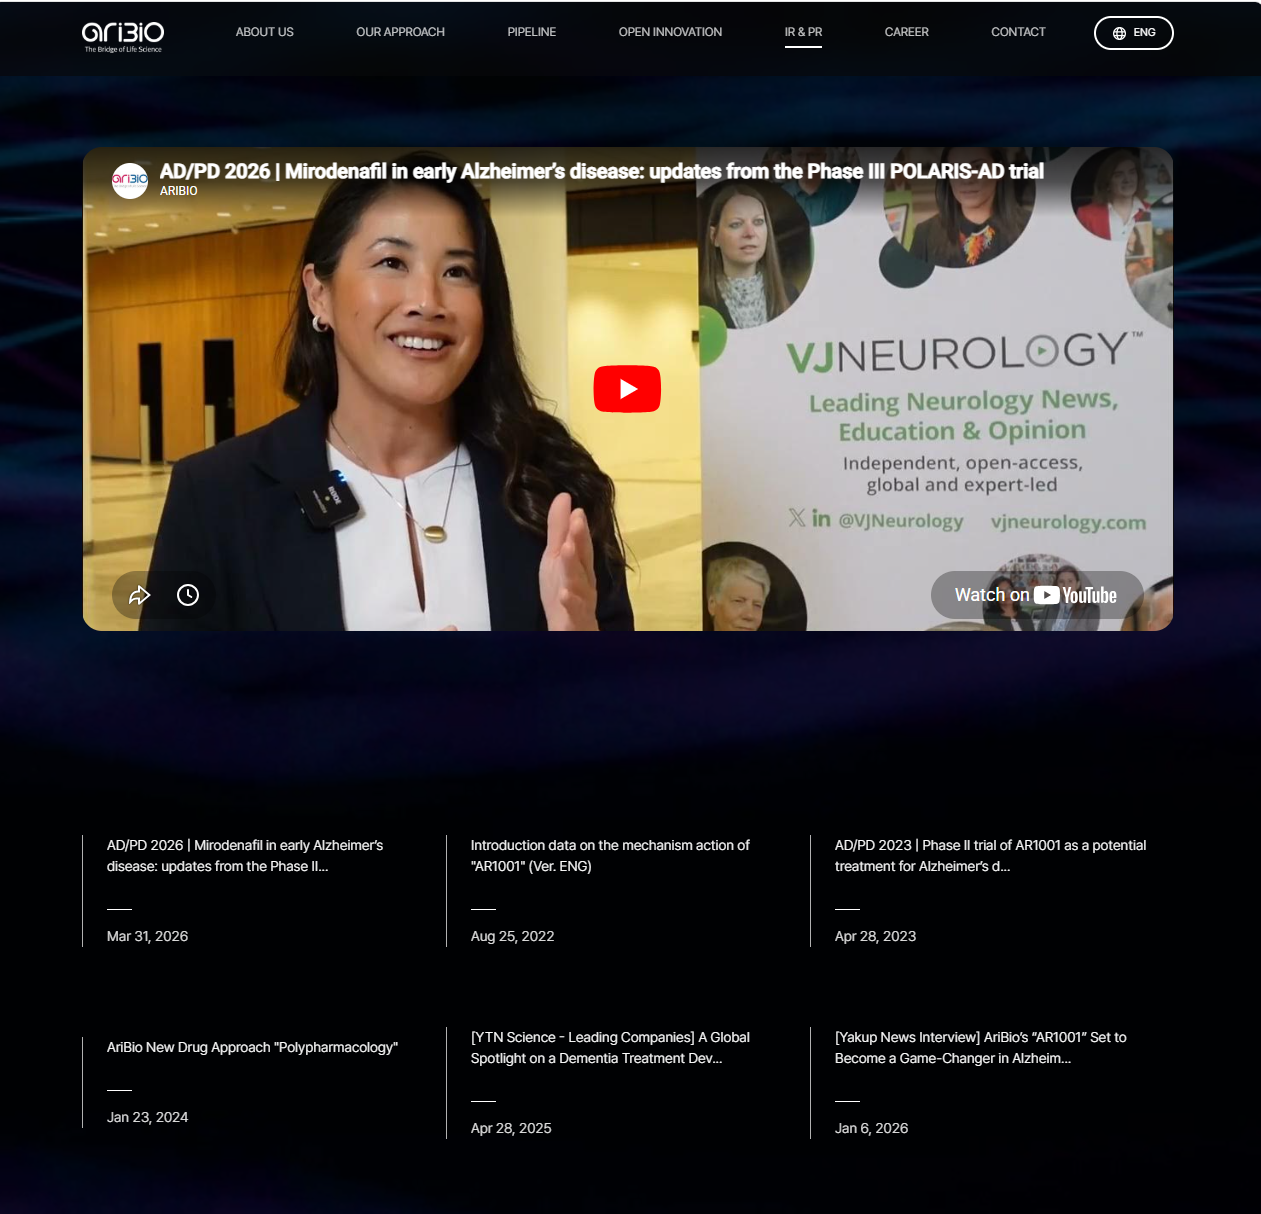
Task: Open the OPEN INNOVATION menu
Action: [x=670, y=32]
